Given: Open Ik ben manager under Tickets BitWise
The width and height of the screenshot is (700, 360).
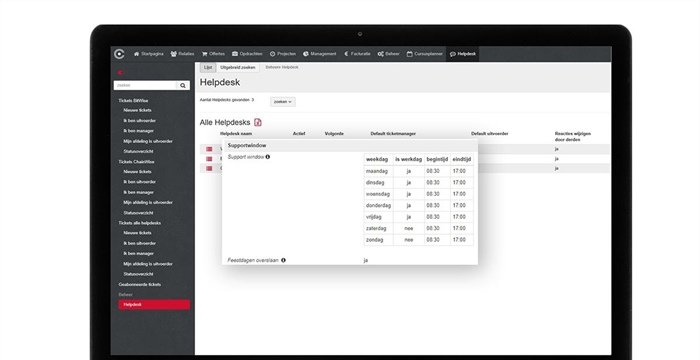Looking at the screenshot, I should [x=138, y=131].
